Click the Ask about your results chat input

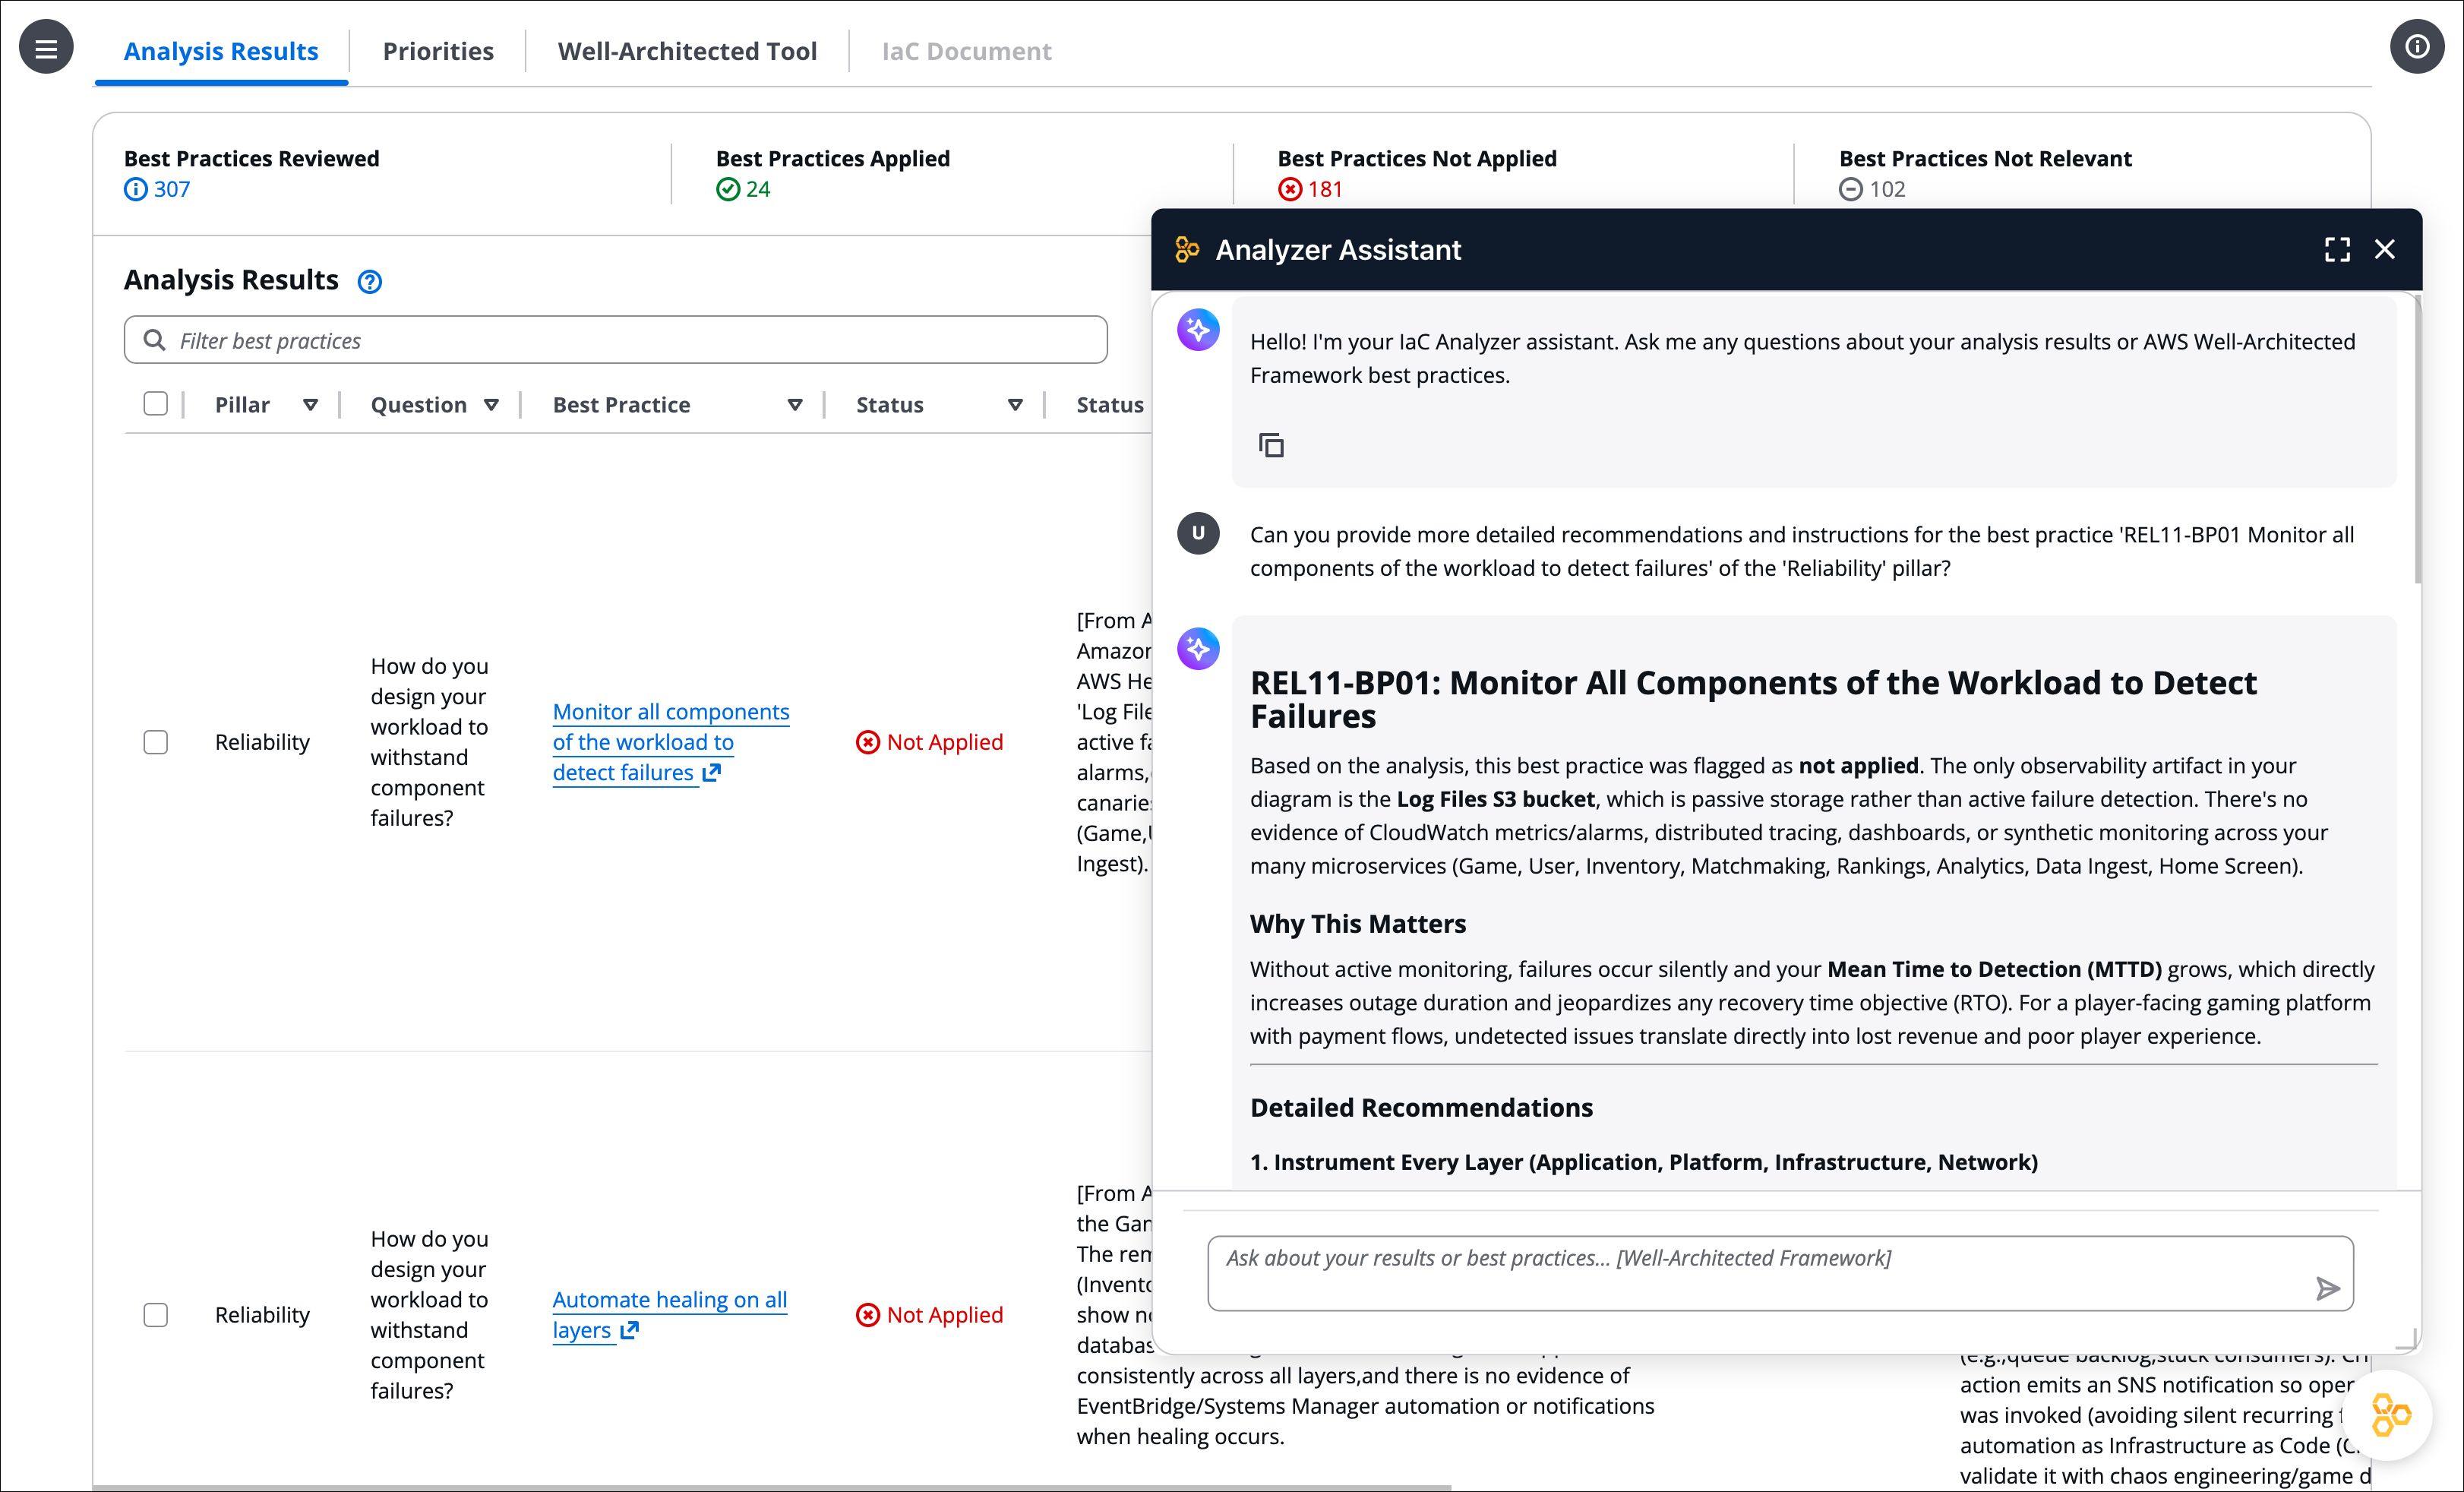[1780, 1273]
